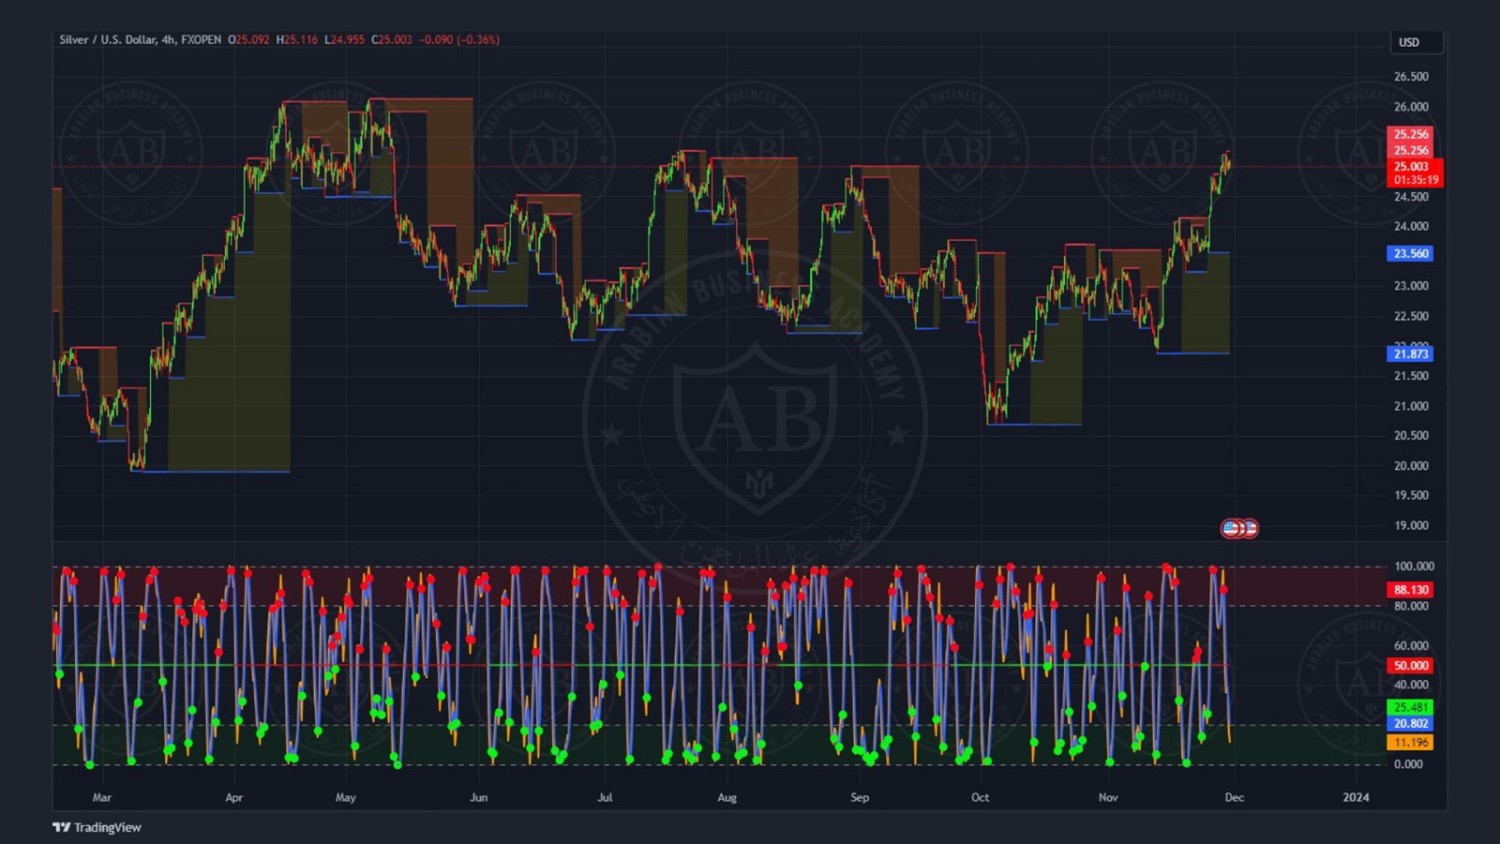This screenshot has width=1500, height=844.
Task: Click the 19.000 price scale value
Action: (x=1411, y=526)
